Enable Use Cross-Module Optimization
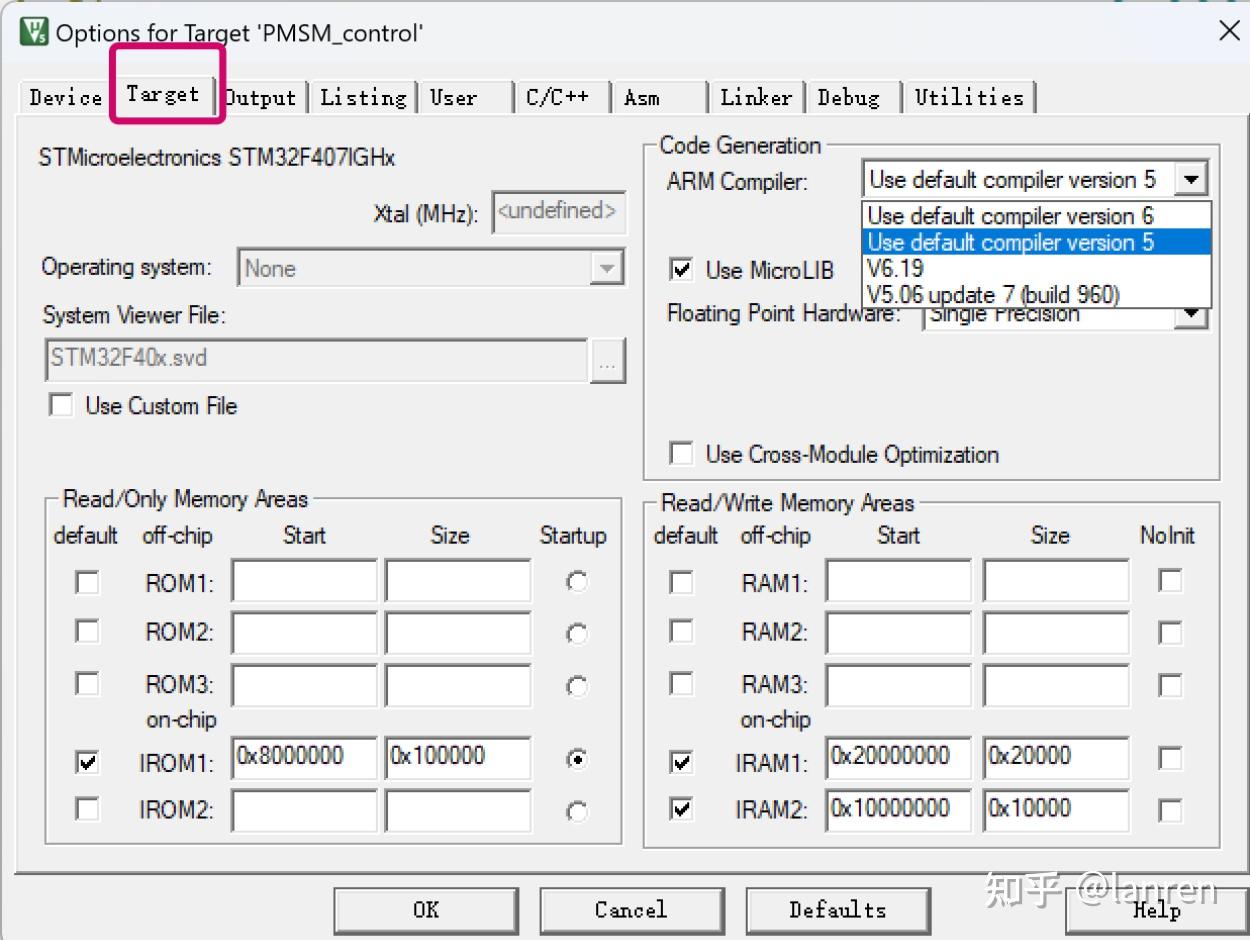Viewport: 1250px width, 940px height. click(682, 454)
